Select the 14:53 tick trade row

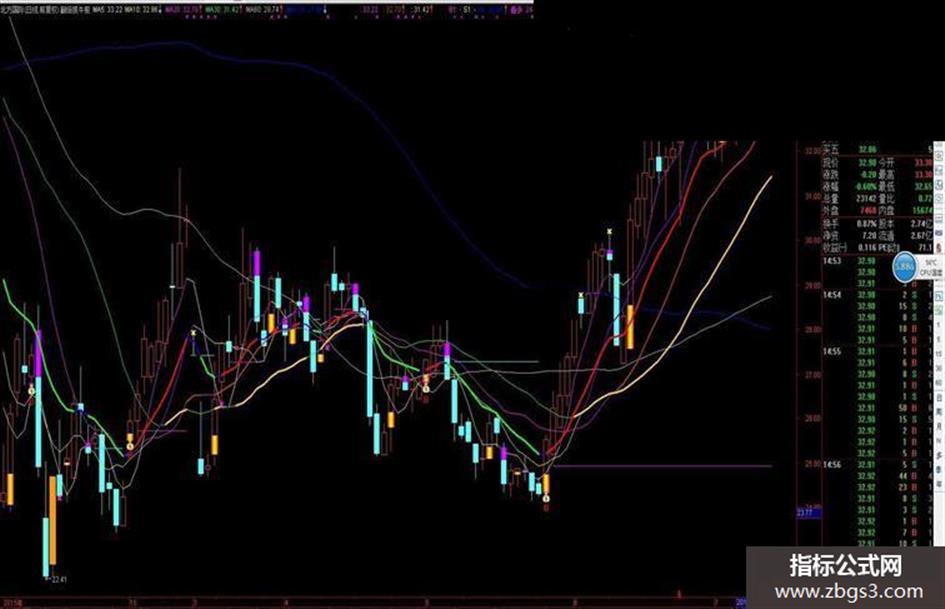[x=877, y=261]
